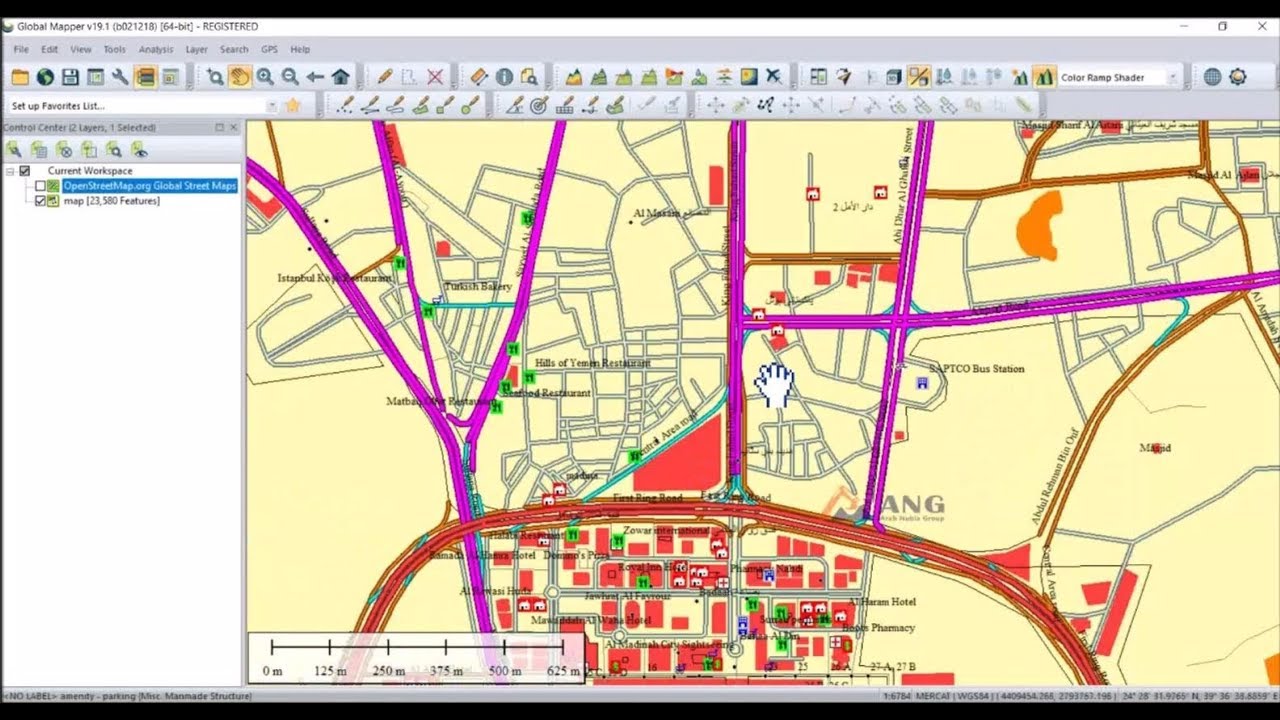The height and width of the screenshot is (720, 1280).
Task: Click the target range ring digitizer icon
Action: tap(539, 105)
